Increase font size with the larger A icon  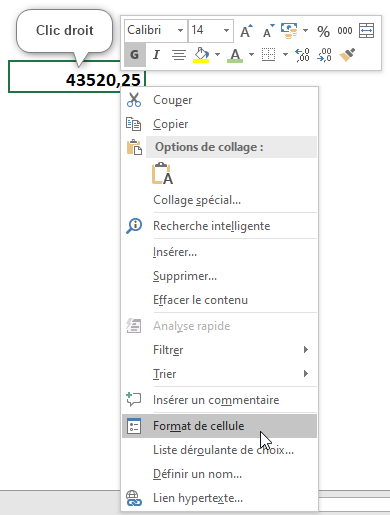click(246, 31)
